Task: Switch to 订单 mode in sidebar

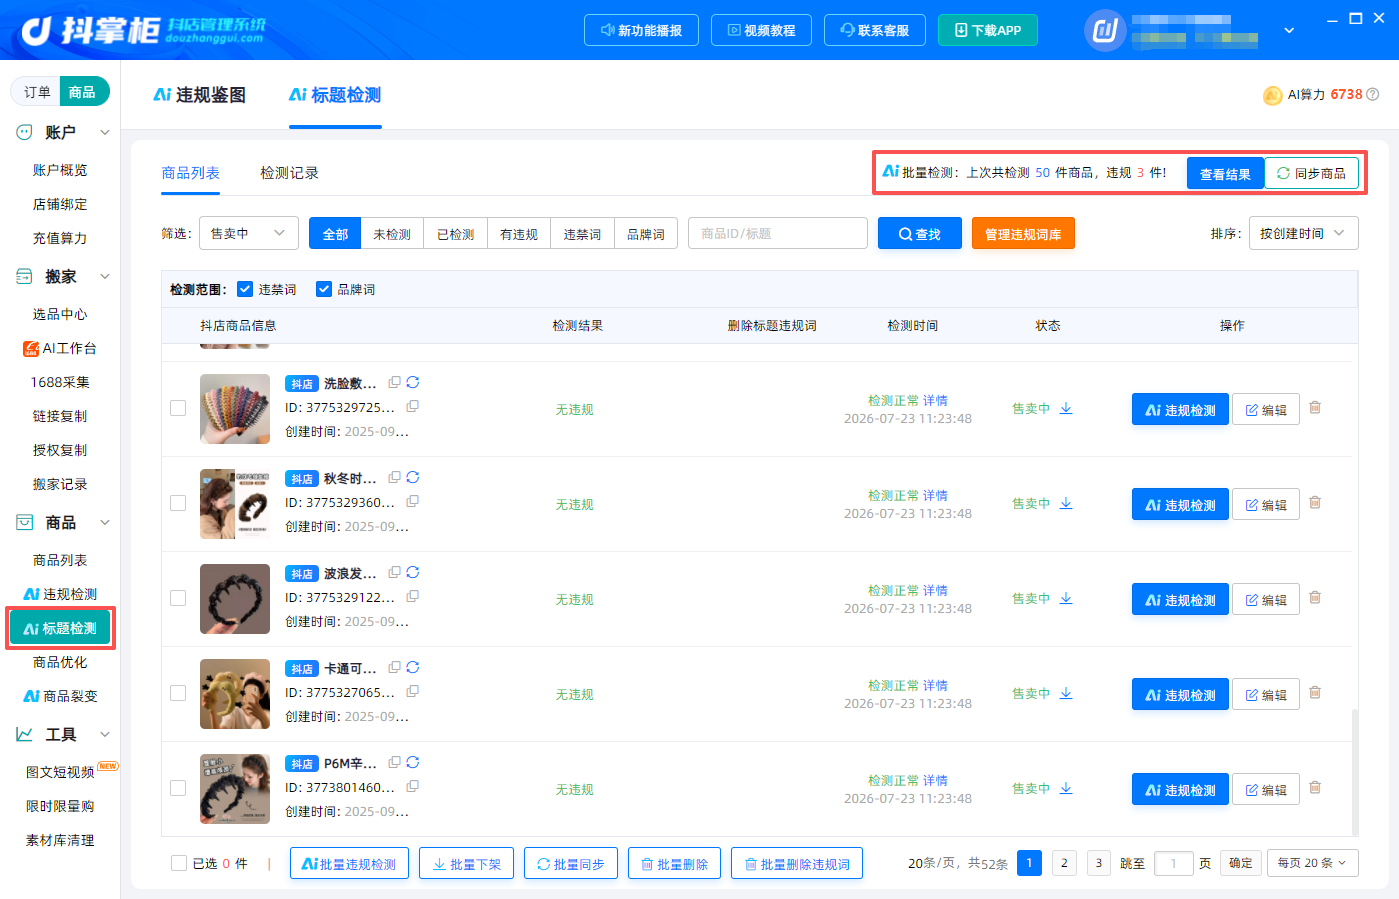Action: tap(37, 92)
